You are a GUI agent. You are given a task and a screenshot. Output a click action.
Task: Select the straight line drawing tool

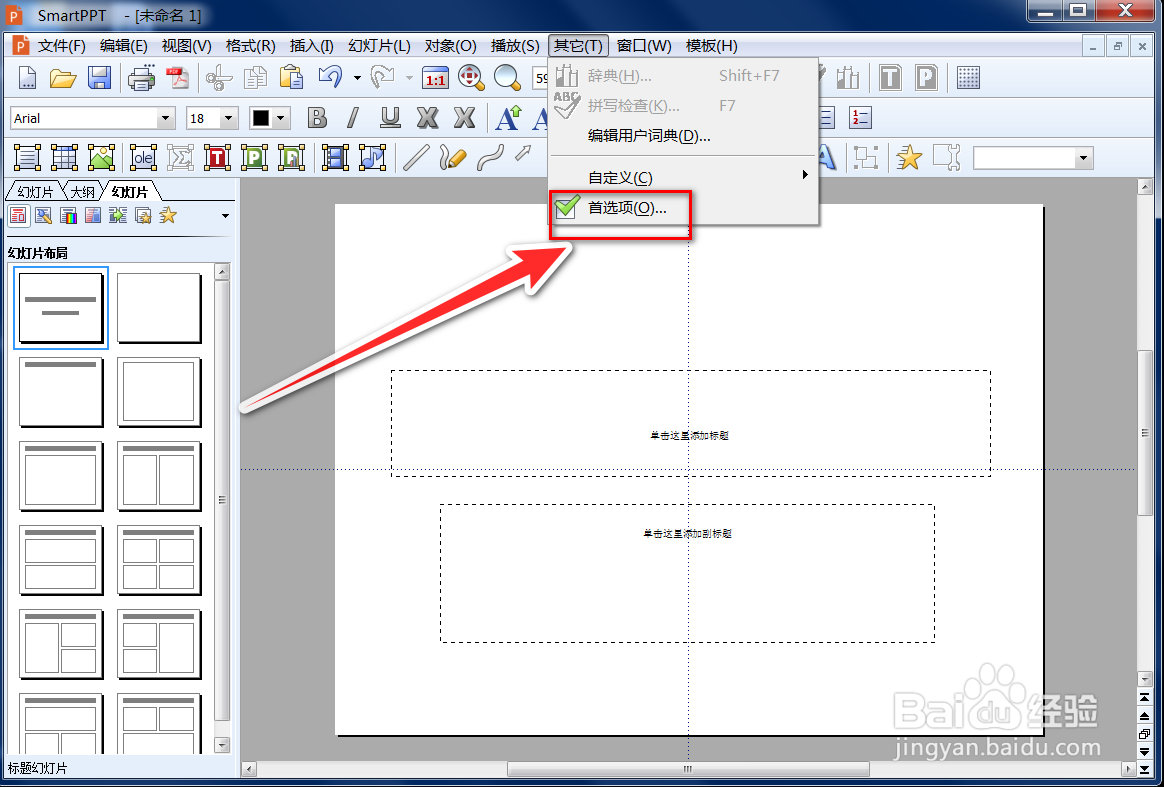pyautogui.click(x=416, y=157)
